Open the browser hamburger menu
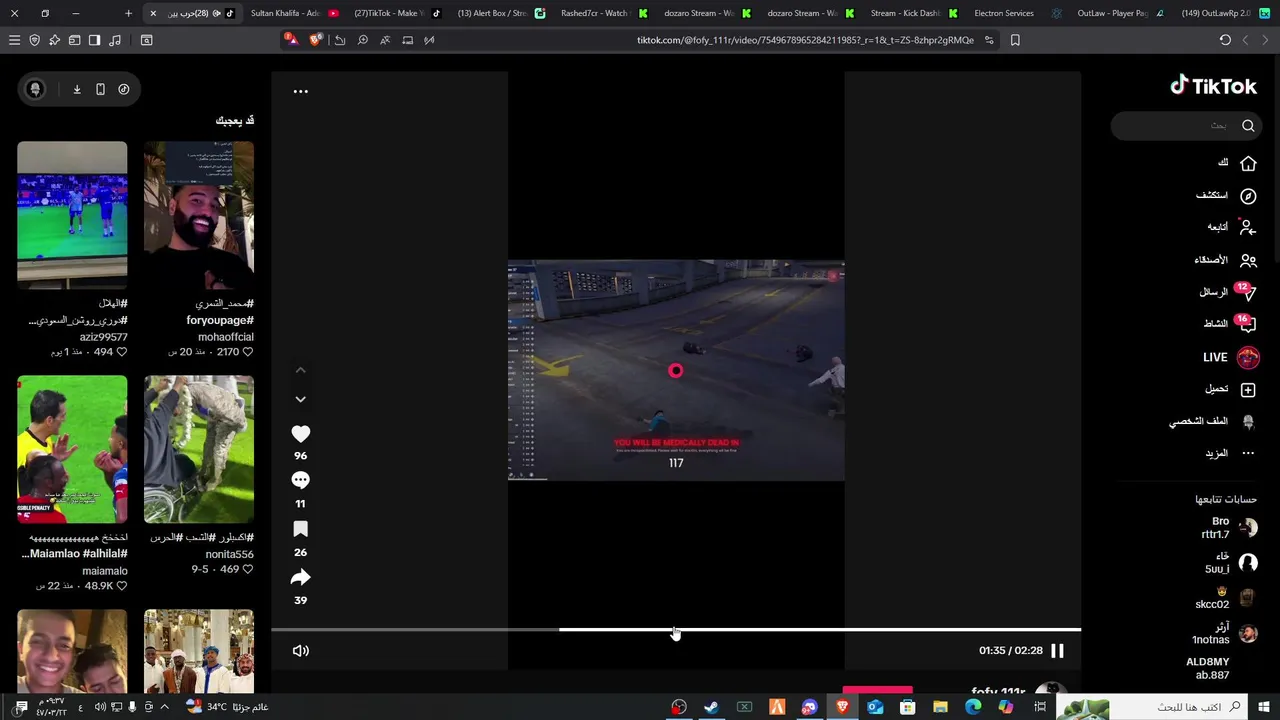Screen dimensions: 1280x720 point(14,40)
